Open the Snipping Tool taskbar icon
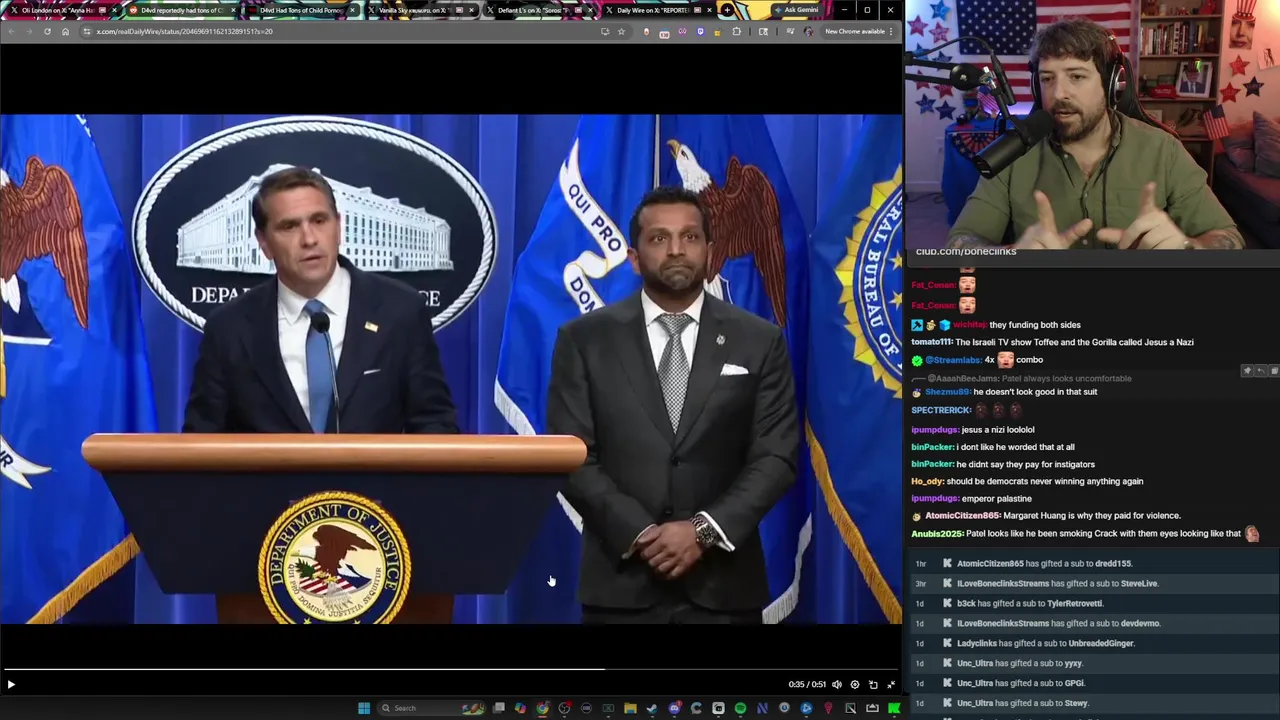Image resolution: width=1280 pixels, height=720 pixels. [x=850, y=708]
